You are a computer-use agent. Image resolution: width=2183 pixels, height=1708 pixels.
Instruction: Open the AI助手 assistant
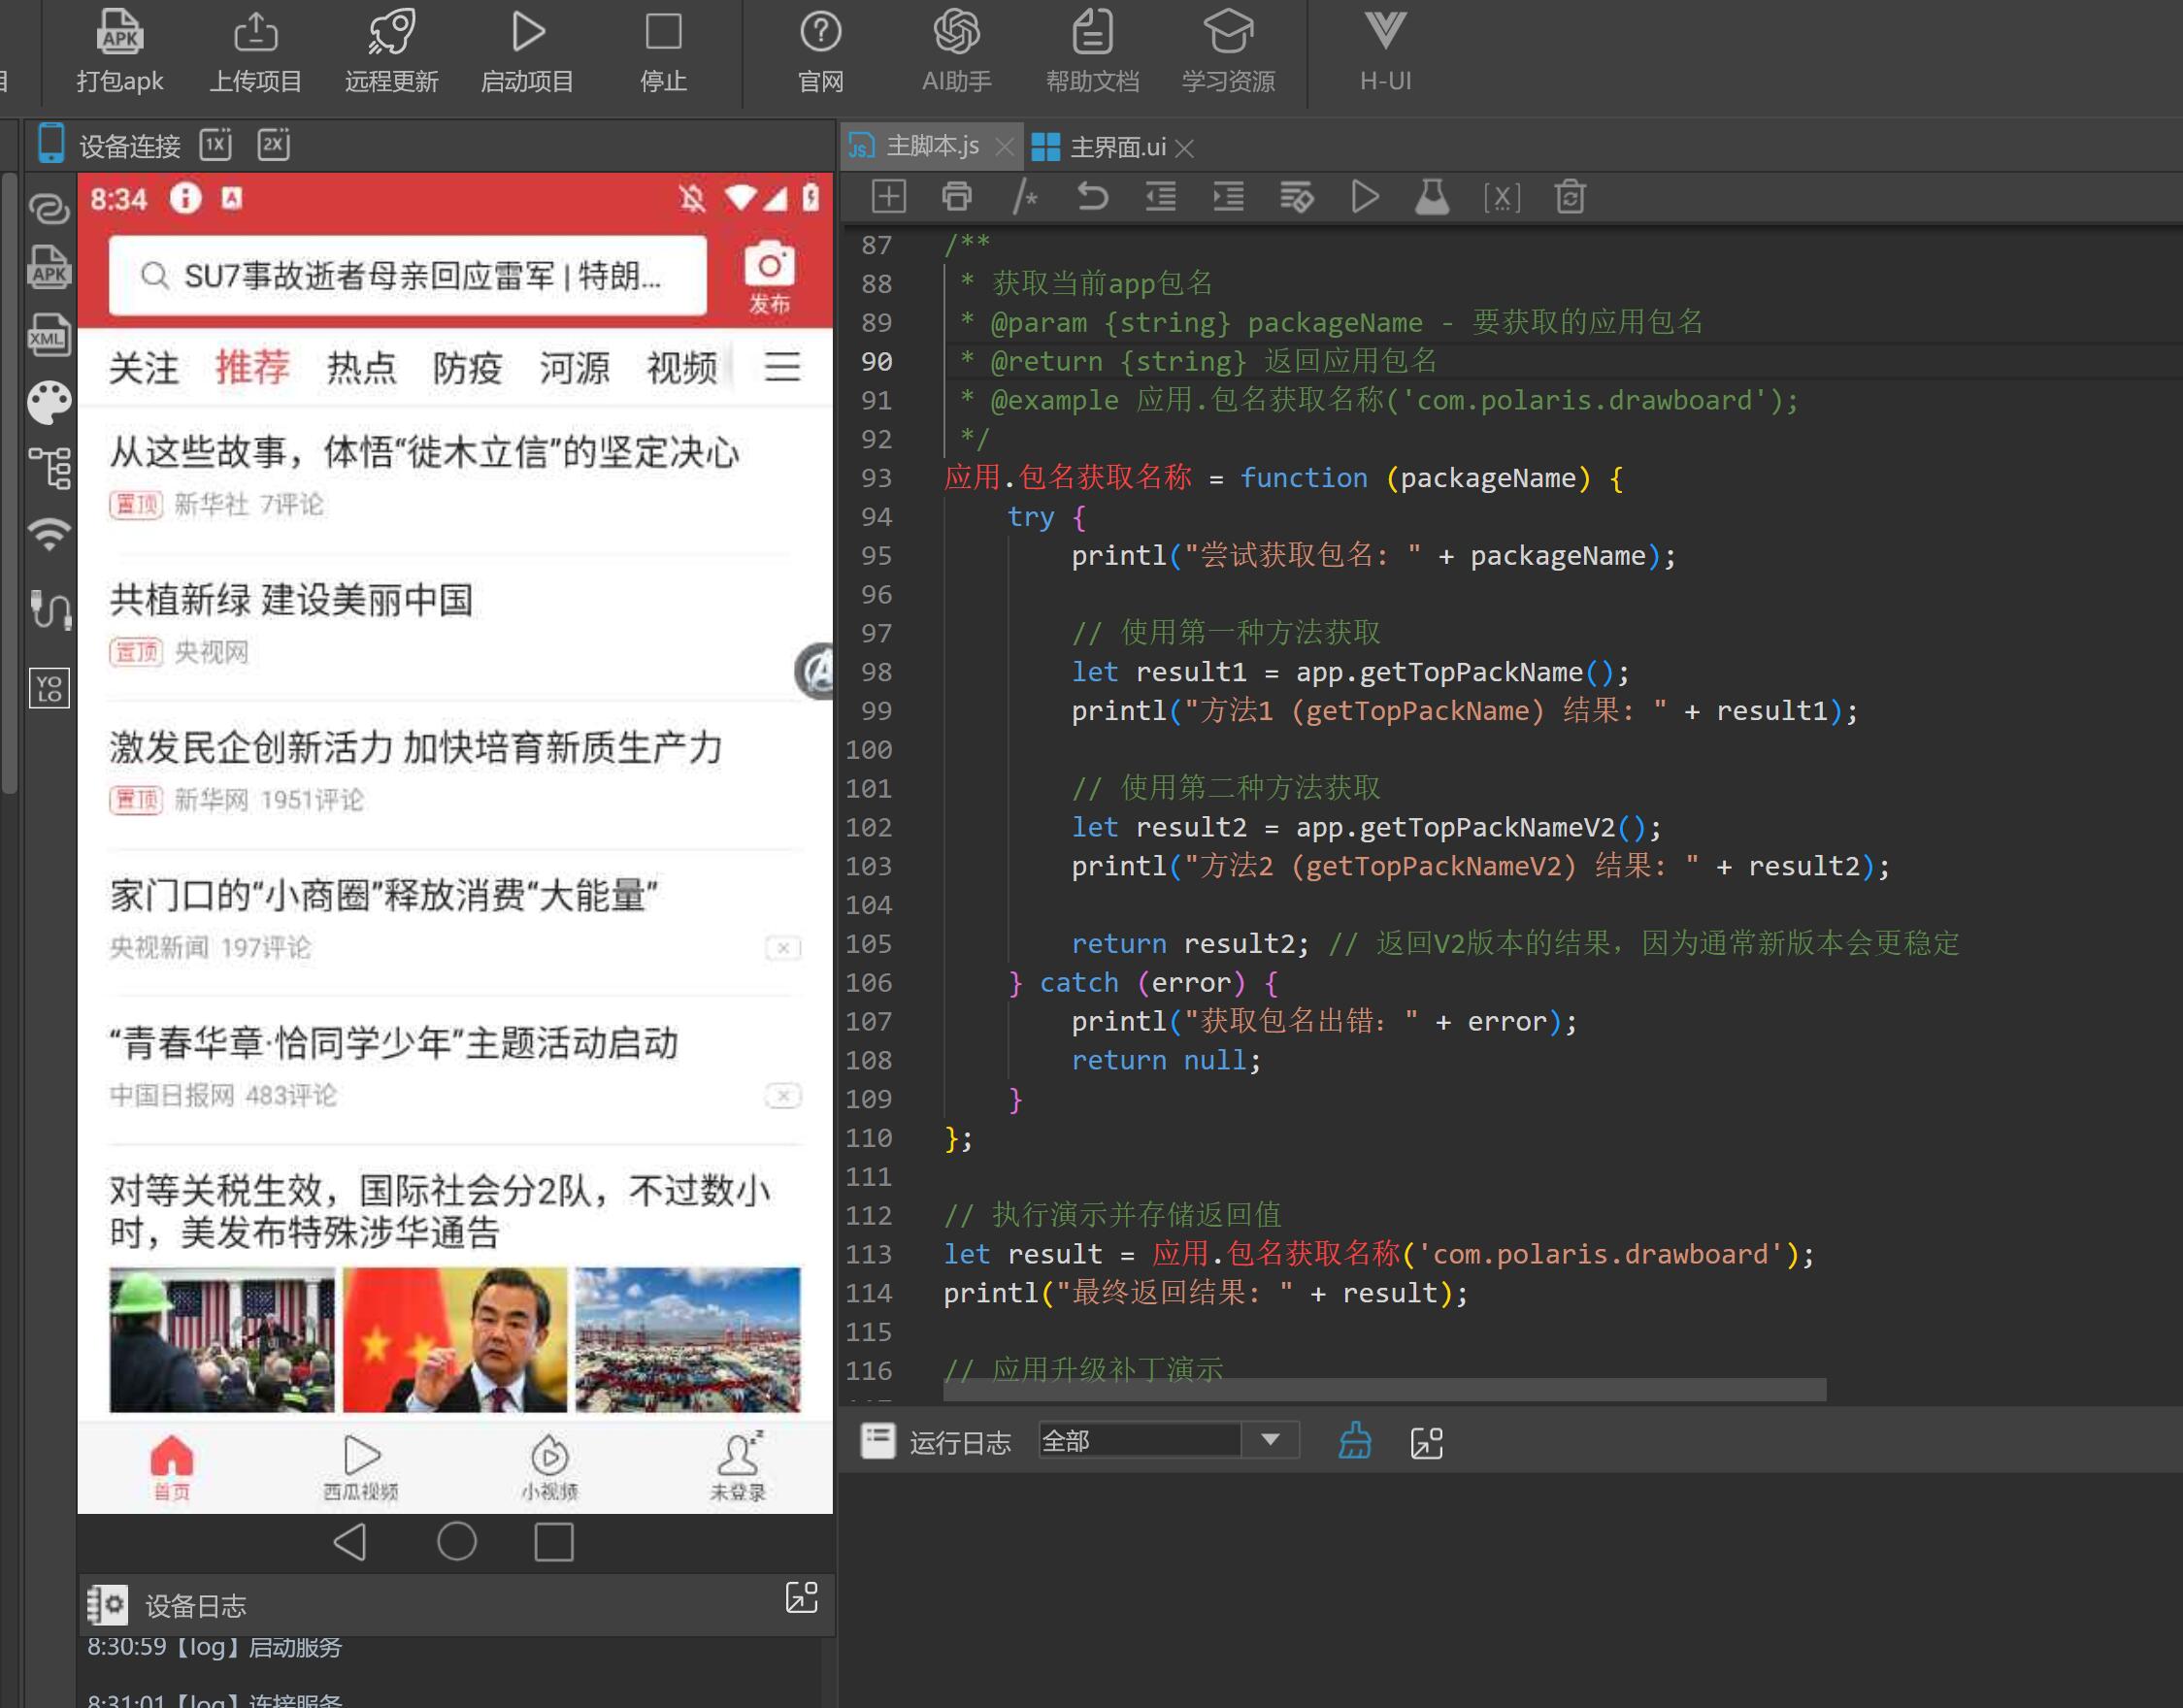point(956,50)
